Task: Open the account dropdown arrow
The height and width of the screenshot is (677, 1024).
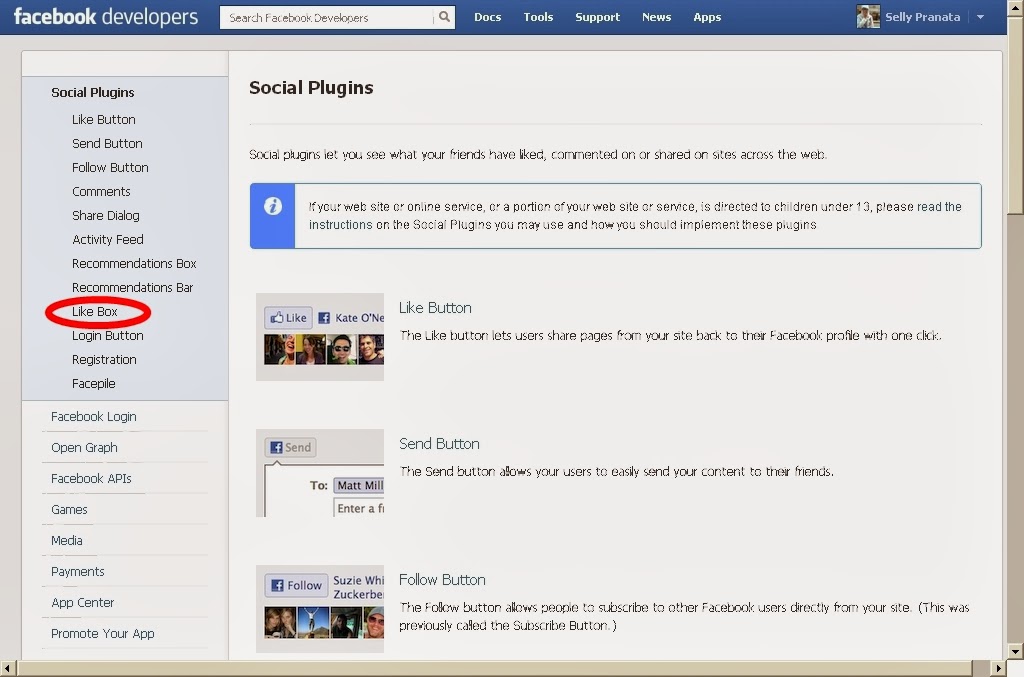Action: click(x=980, y=18)
